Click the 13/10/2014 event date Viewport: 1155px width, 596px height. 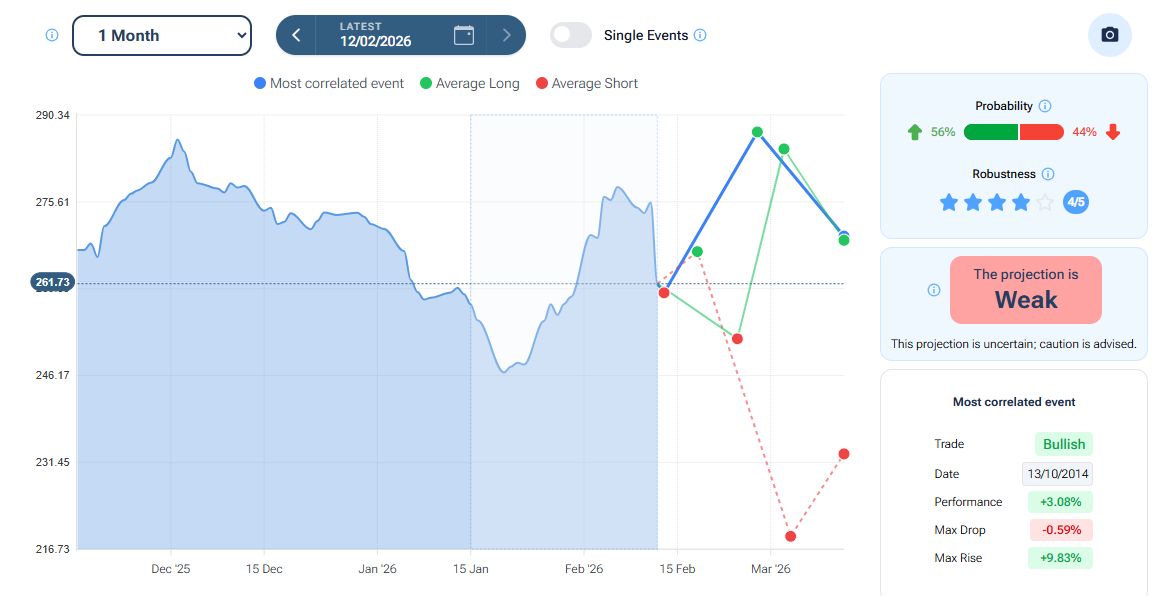(x=1057, y=474)
